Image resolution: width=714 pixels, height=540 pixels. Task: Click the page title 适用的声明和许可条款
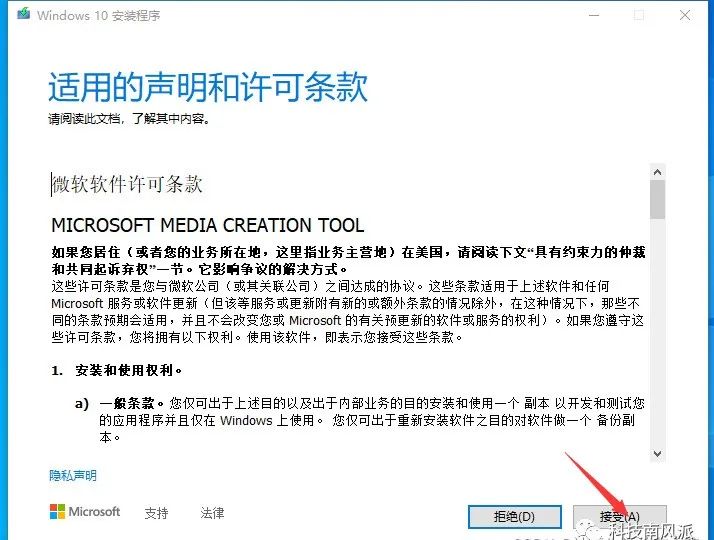tap(208, 87)
